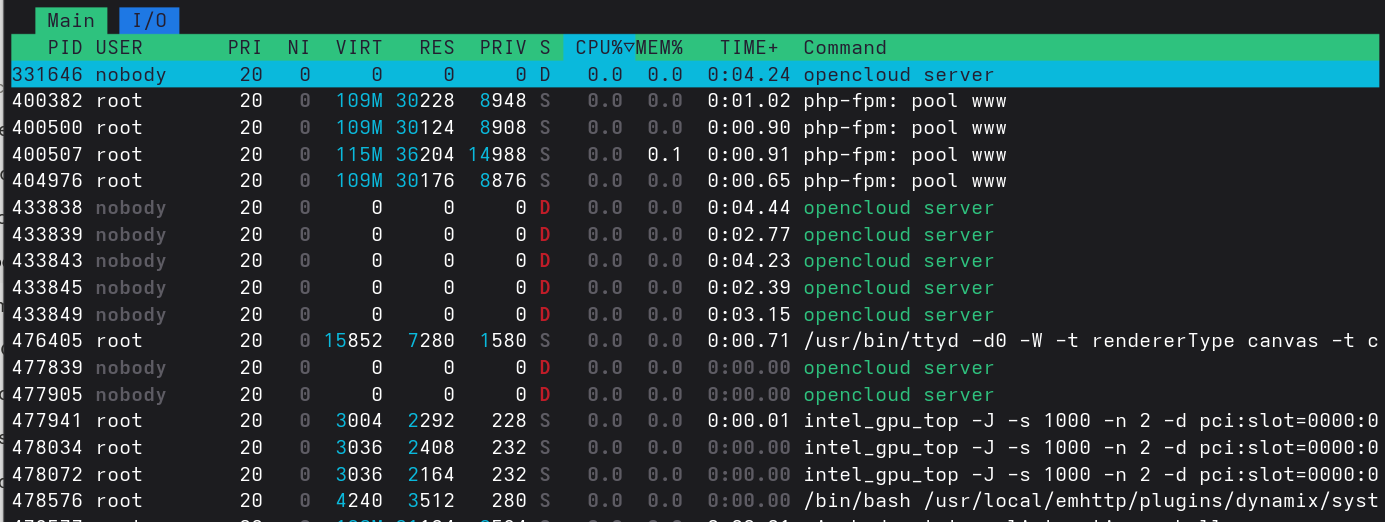Sort by the PRI column header

coord(245,47)
